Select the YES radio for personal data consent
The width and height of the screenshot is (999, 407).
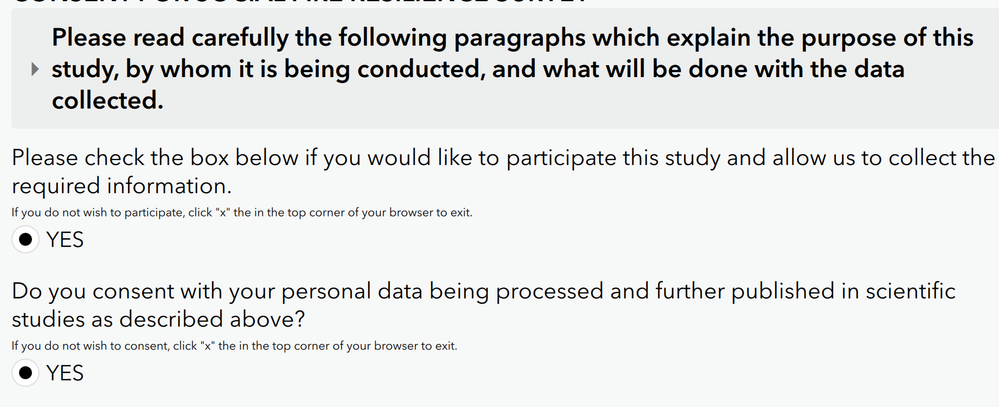pos(26,373)
